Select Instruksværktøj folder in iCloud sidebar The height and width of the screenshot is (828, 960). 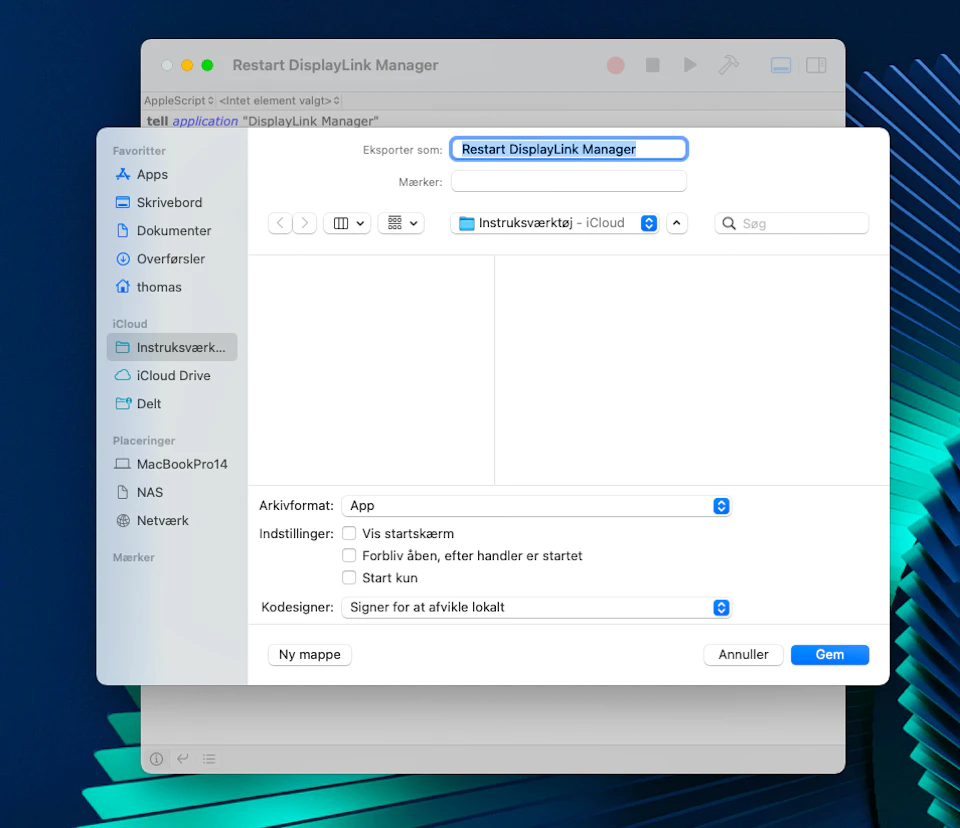point(172,347)
